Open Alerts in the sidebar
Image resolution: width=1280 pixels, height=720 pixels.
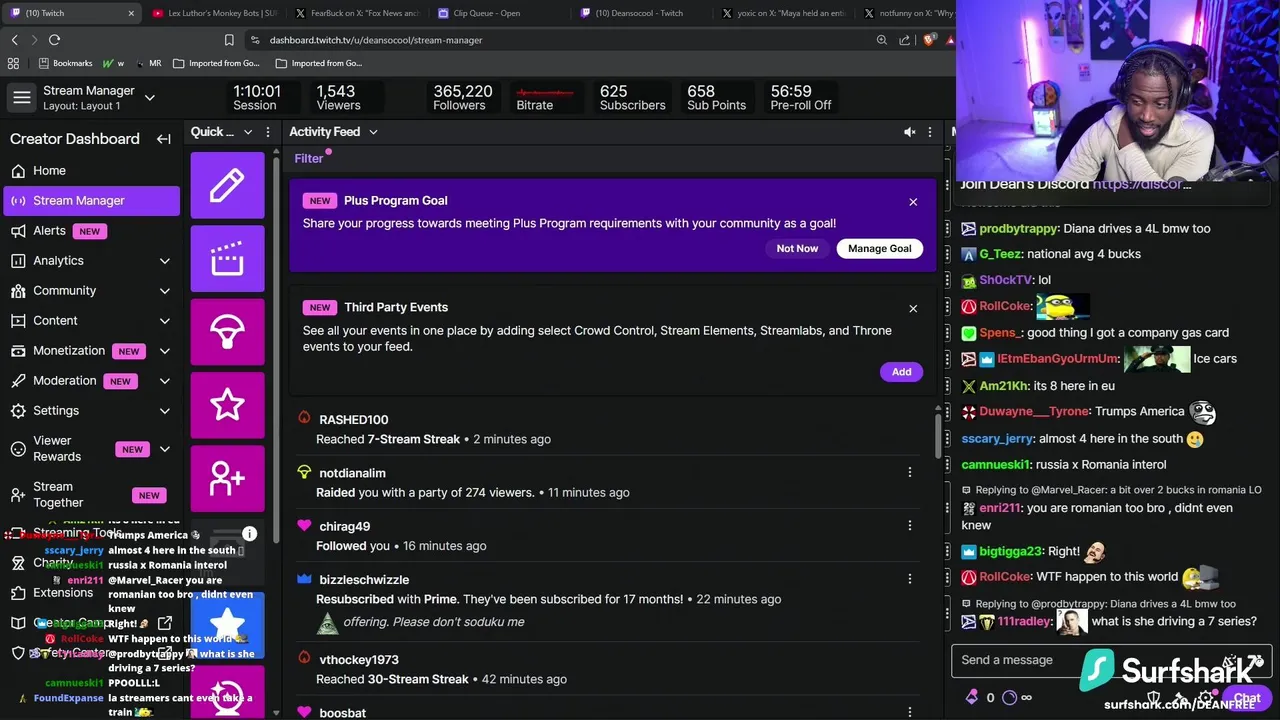click(x=92, y=231)
